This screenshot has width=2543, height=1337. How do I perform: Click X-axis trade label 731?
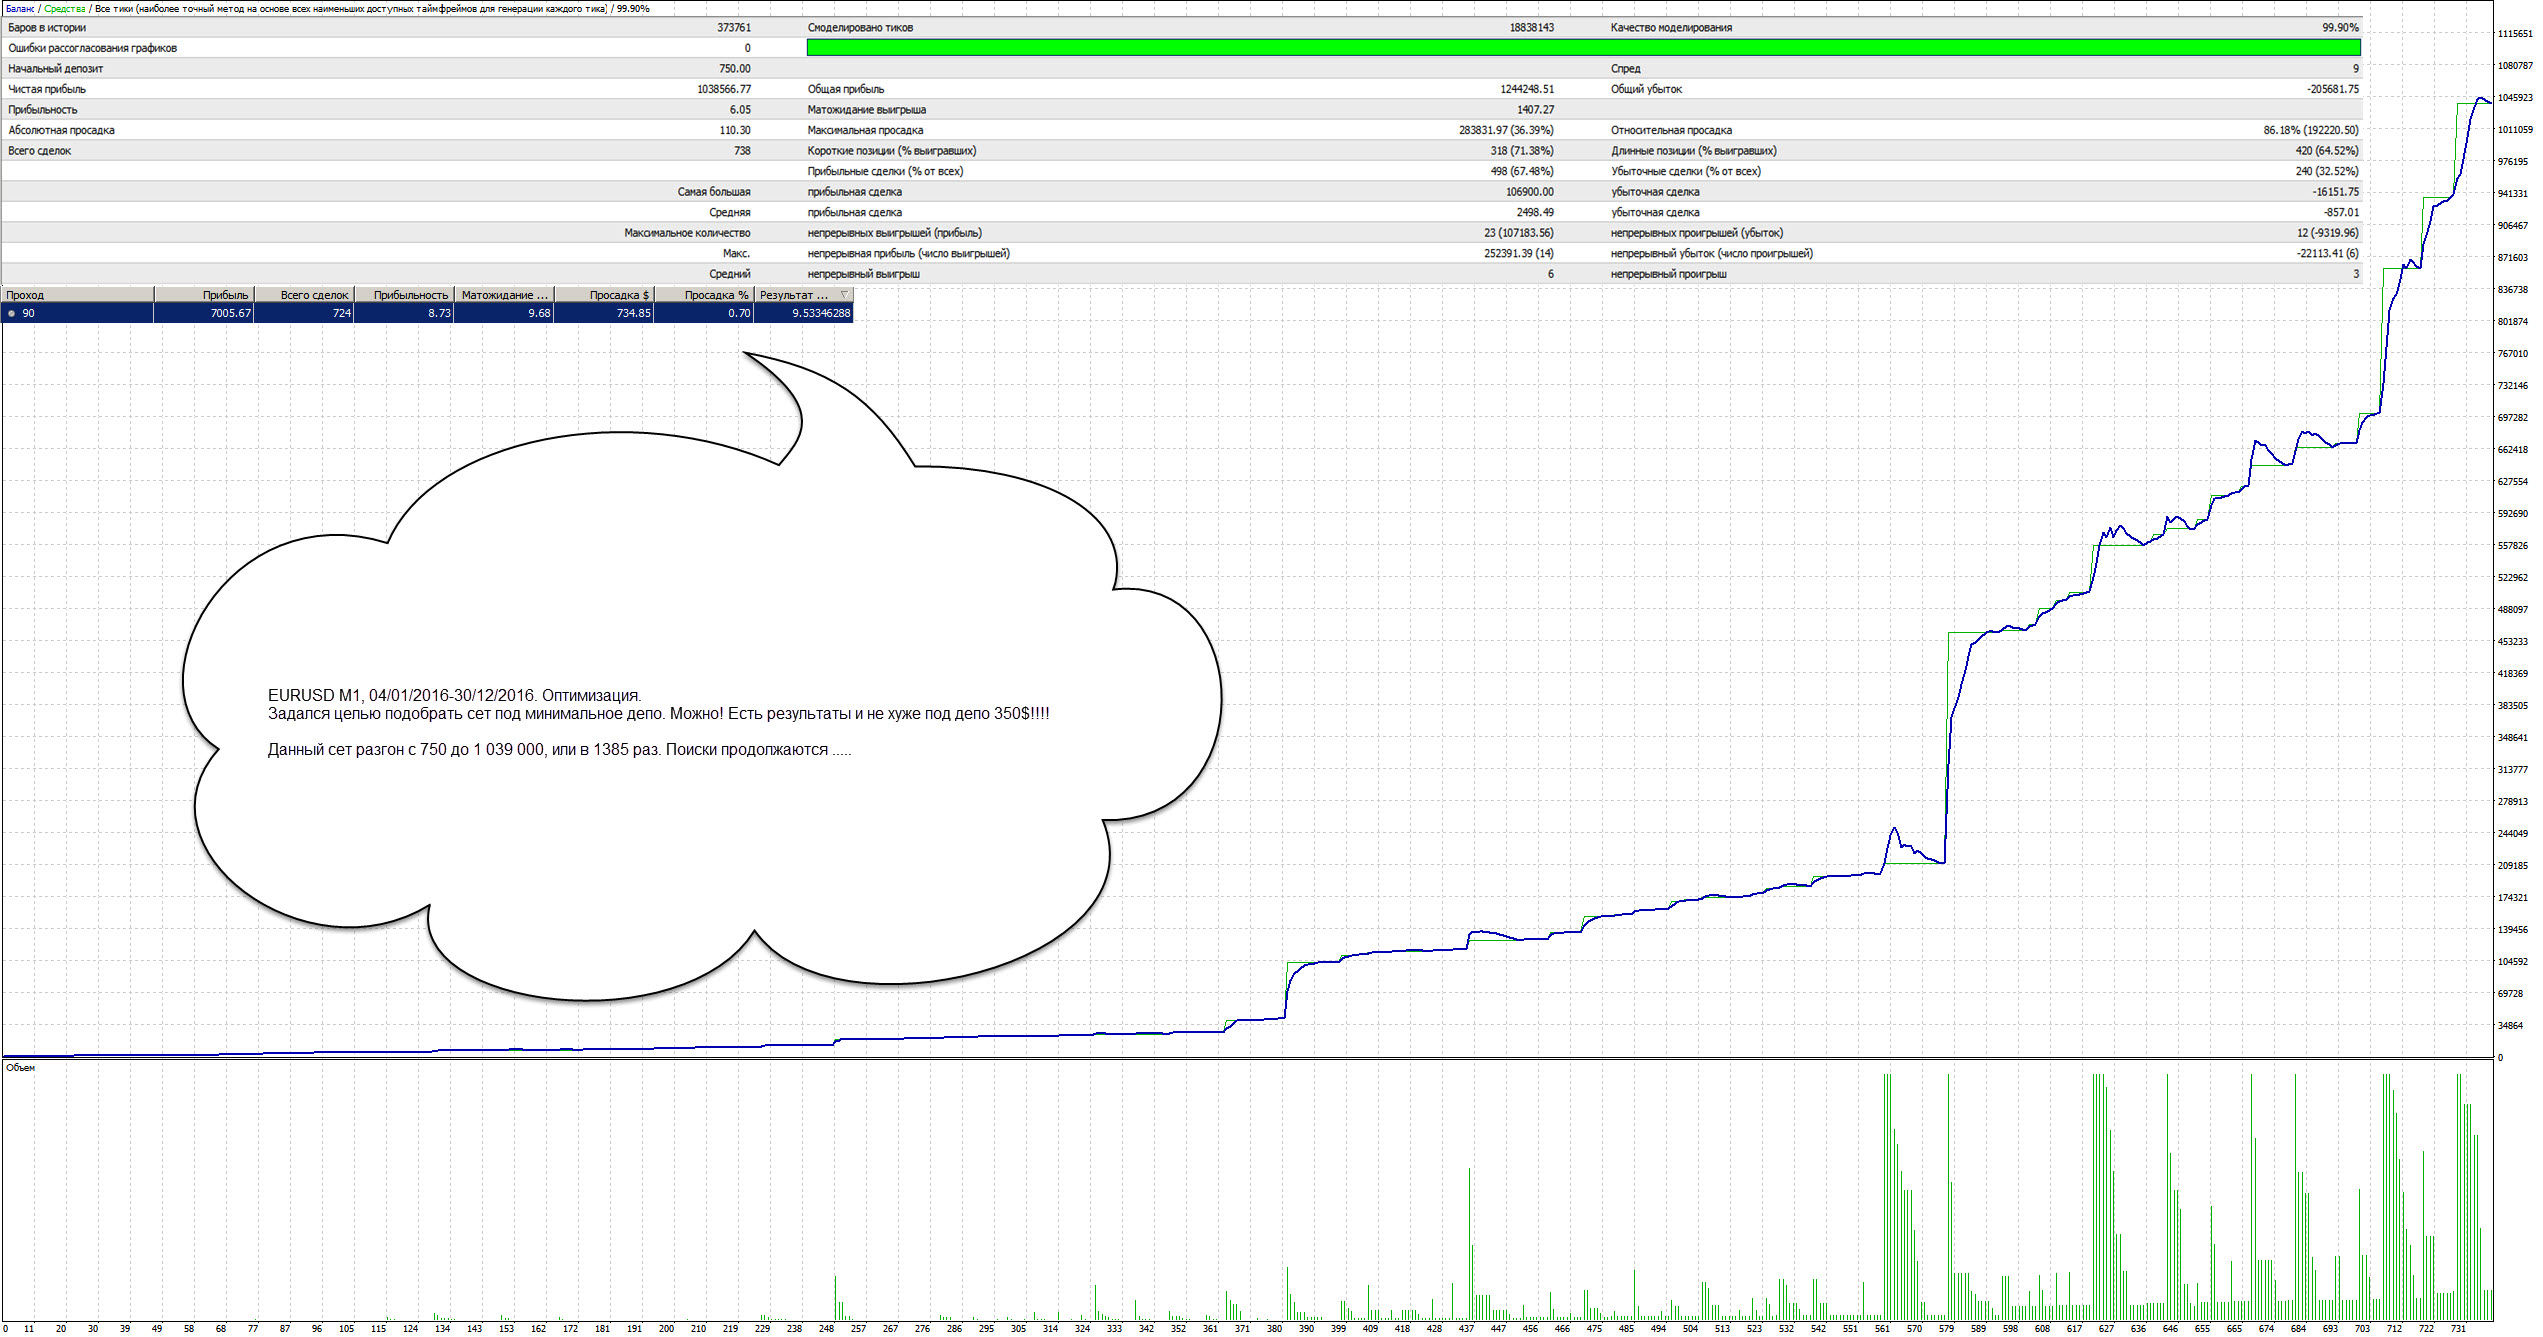[2458, 1329]
